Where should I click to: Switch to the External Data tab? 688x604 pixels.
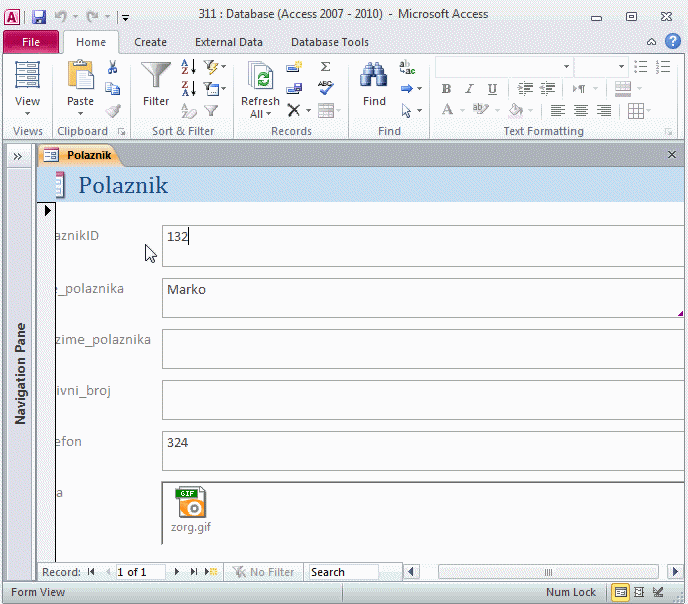pyautogui.click(x=229, y=42)
